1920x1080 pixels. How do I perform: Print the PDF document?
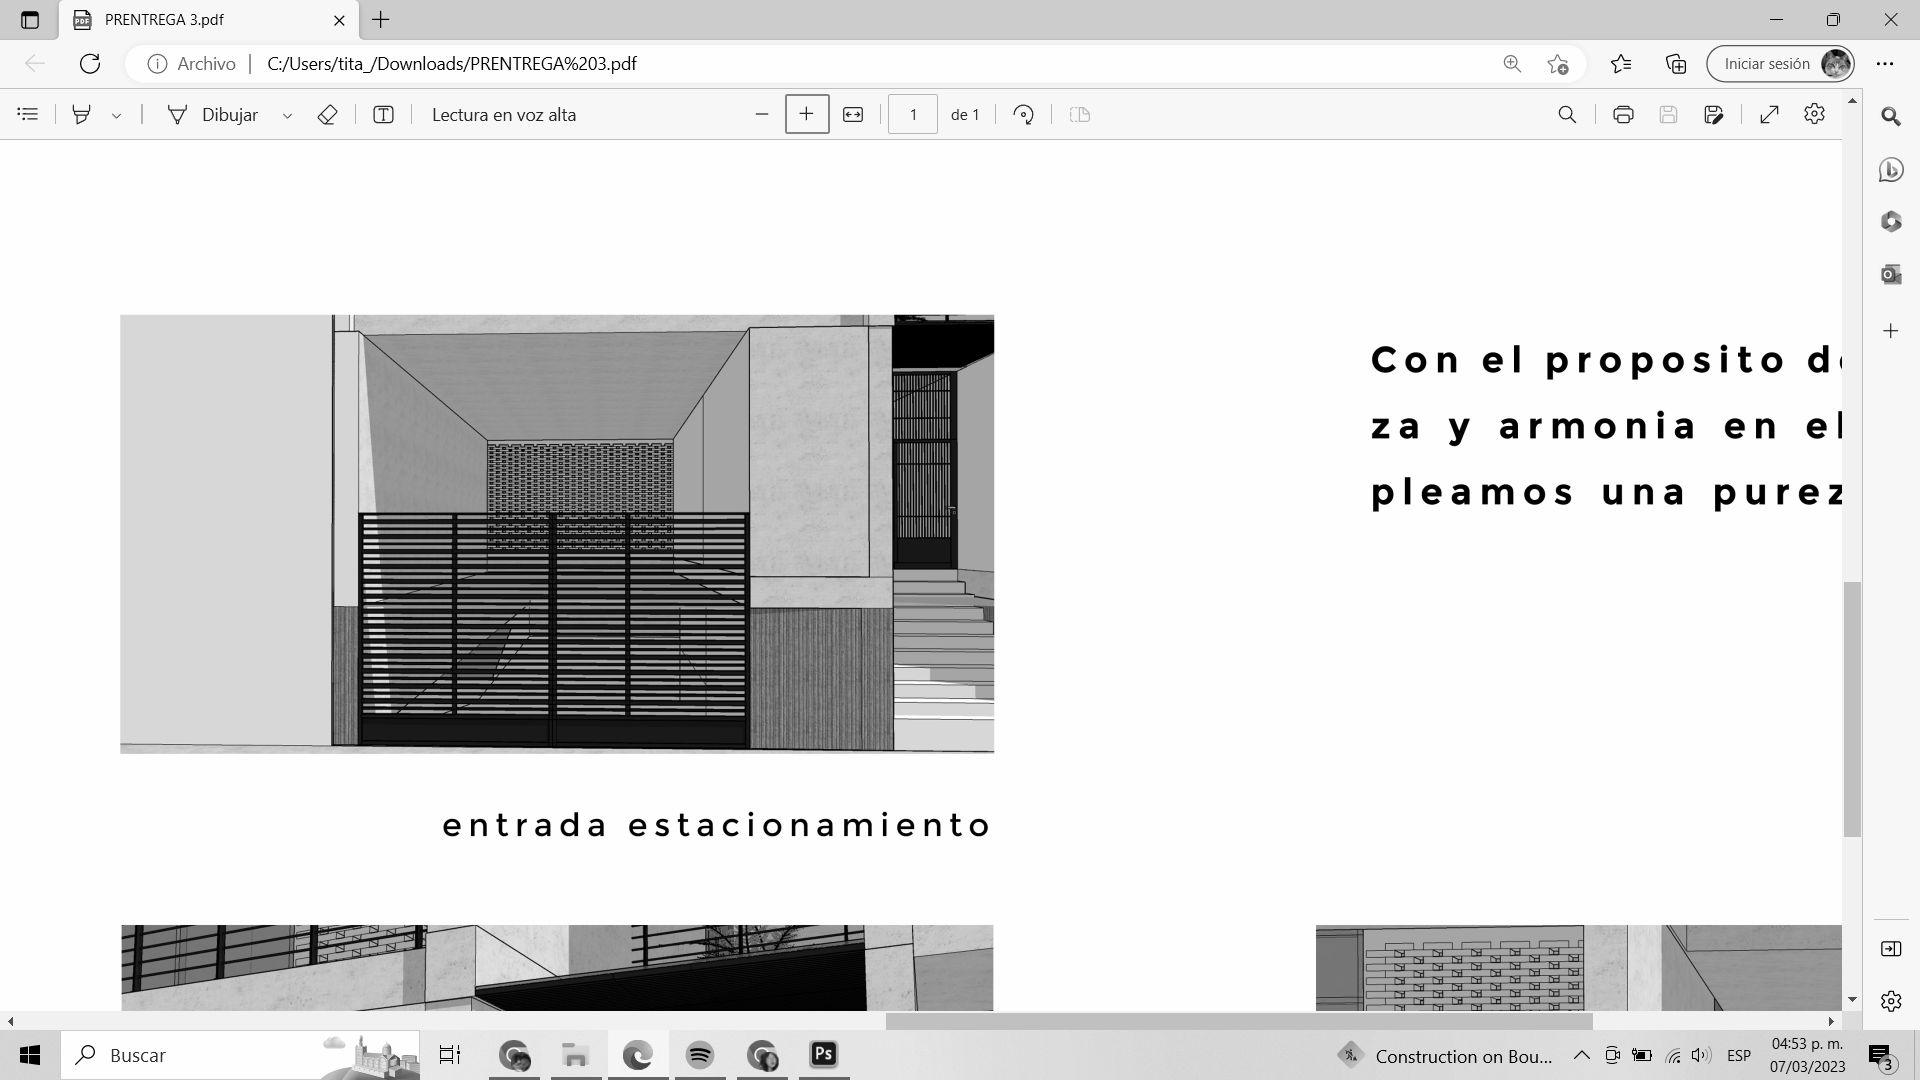1622,115
